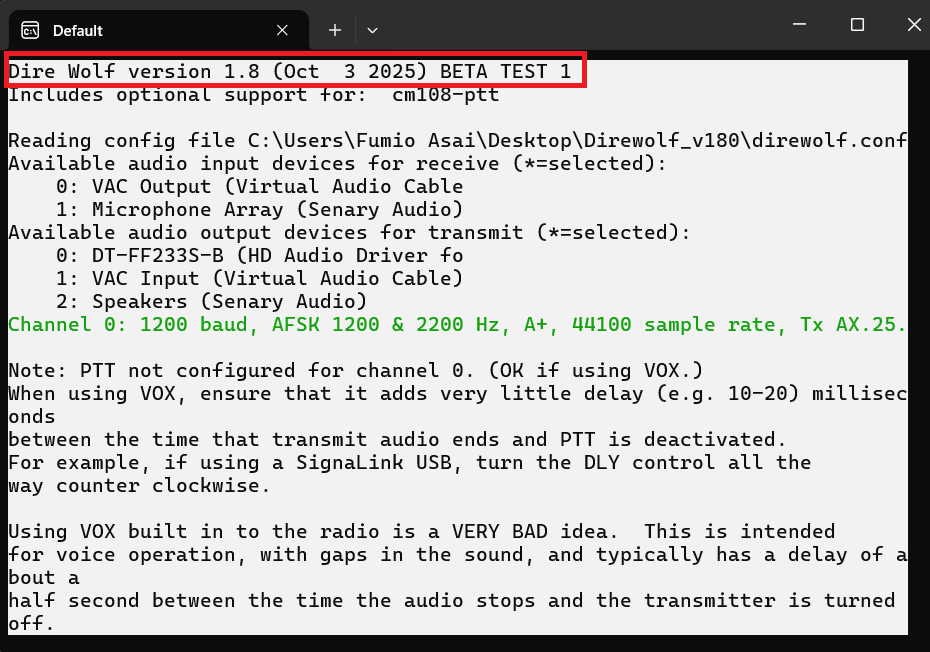This screenshot has height=652, width=930.
Task: Click 'Available audio output devices for transmit' line
Action: point(349,233)
